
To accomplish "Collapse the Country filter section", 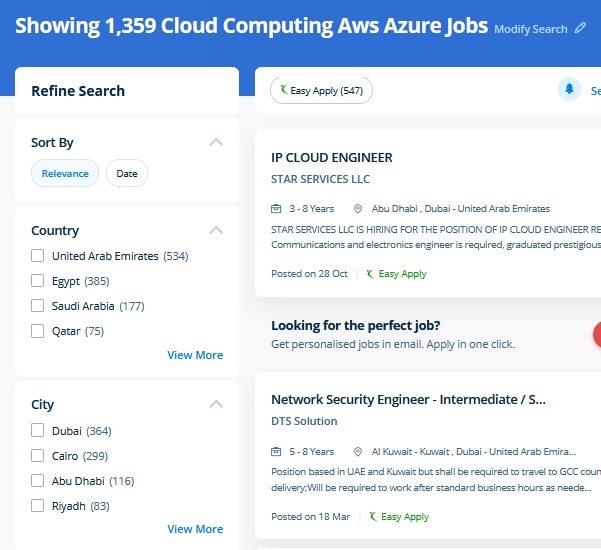I will tap(216, 230).
